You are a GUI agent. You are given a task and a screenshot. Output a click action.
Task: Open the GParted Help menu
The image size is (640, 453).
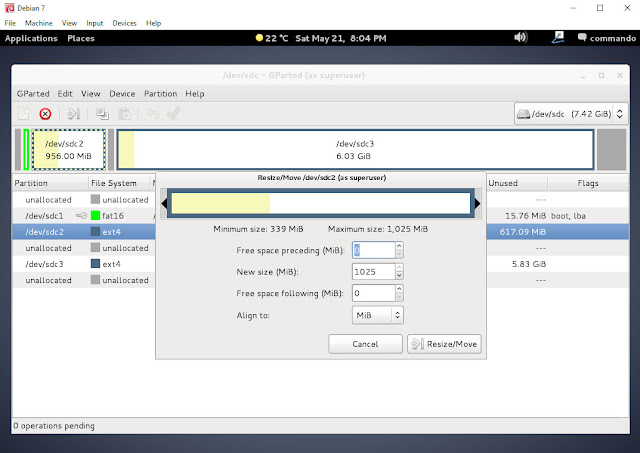click(195, 93)
